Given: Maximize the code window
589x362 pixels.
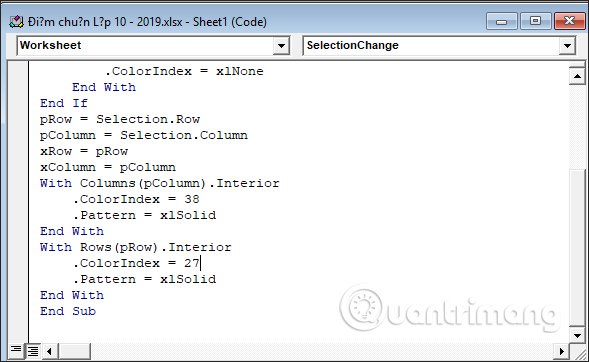Looking at the screenshot, I should point(535,21).
